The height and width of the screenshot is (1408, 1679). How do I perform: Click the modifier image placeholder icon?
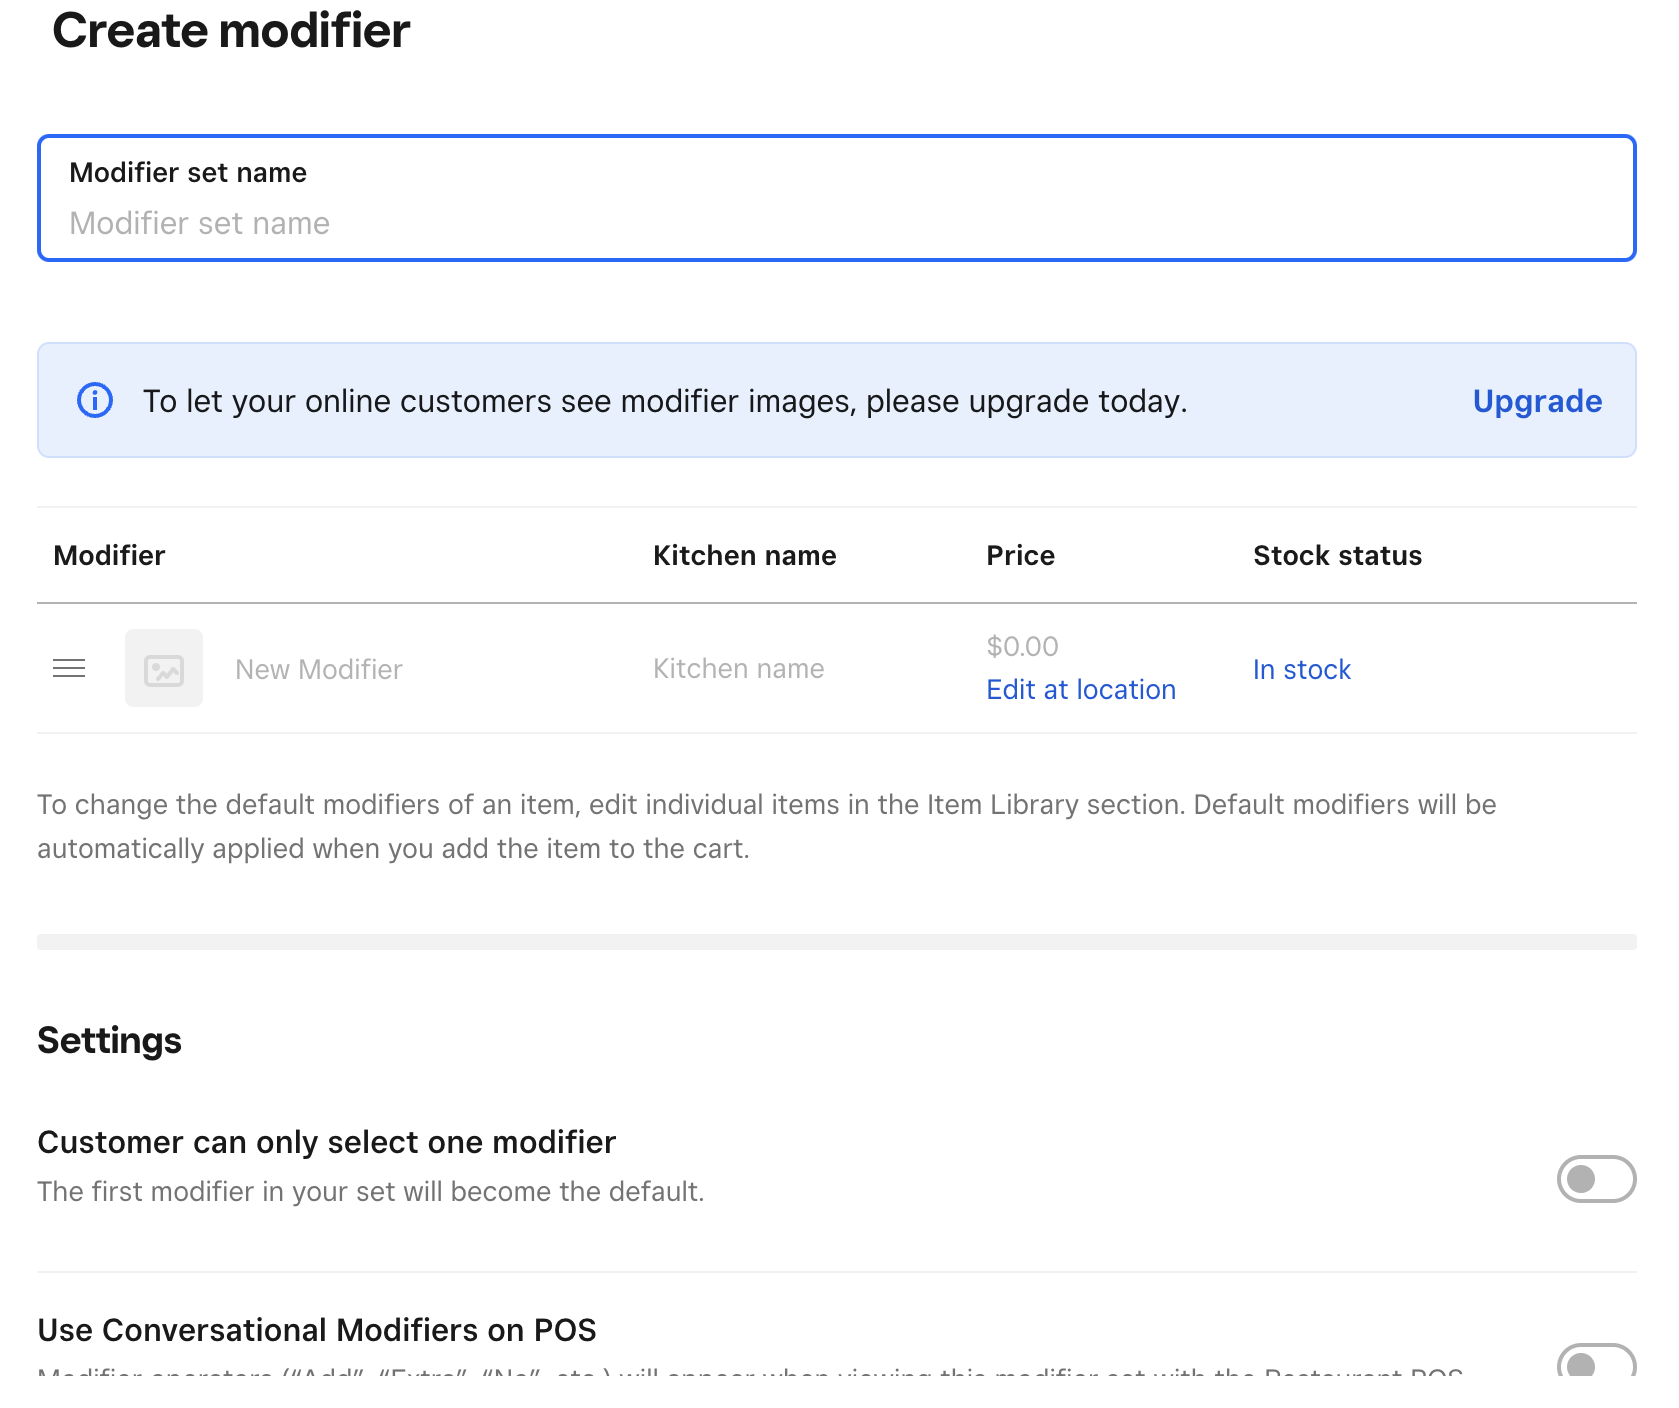[x=164, y=669]
